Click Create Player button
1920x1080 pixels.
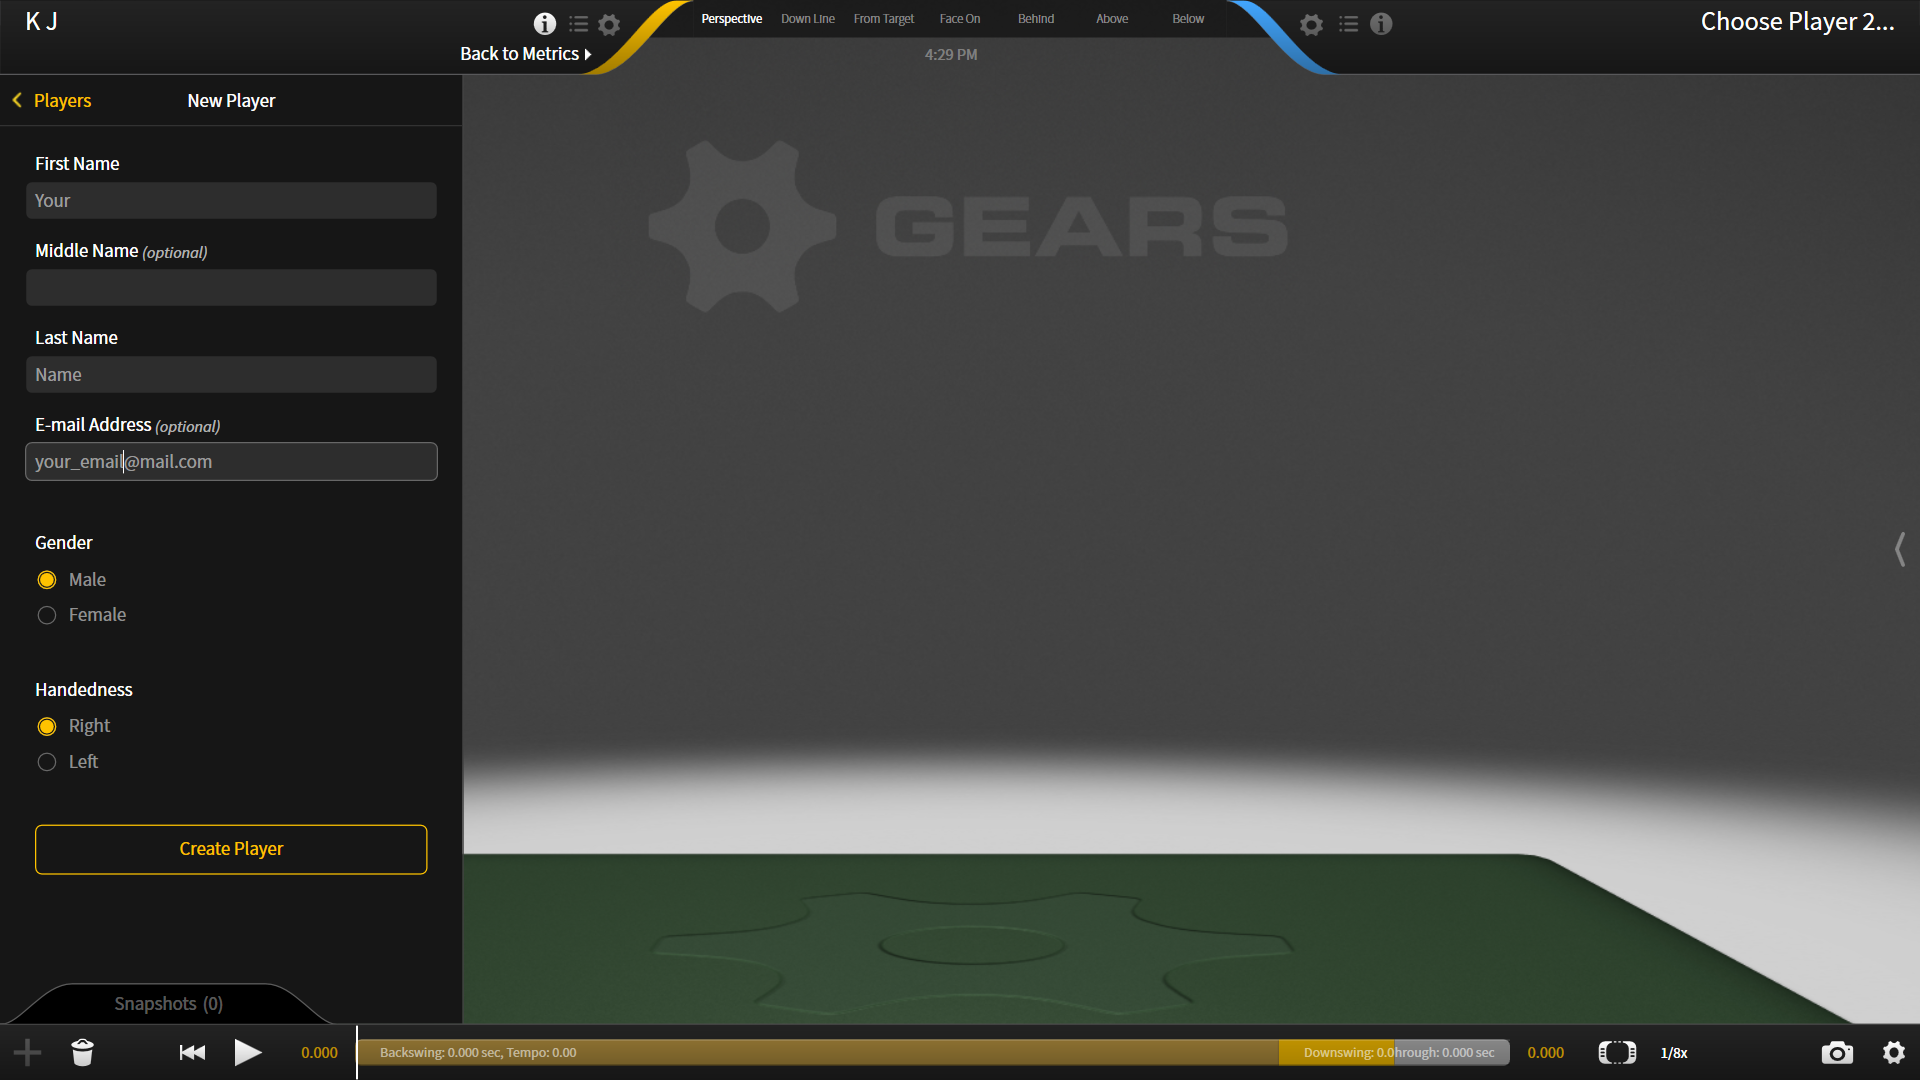click(231, 849)
